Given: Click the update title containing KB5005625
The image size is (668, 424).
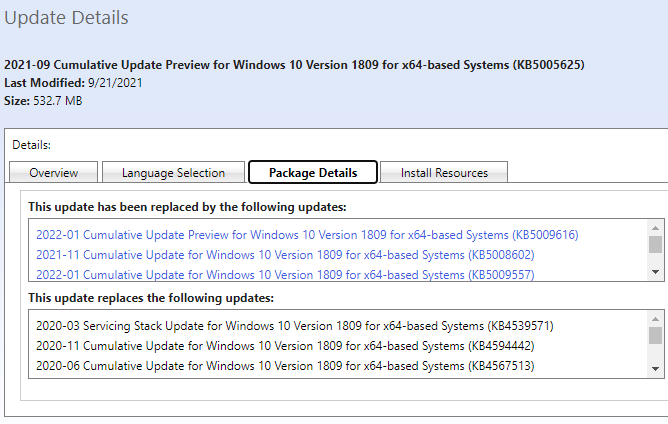Looking at the screenshot, I should point(294,65).
